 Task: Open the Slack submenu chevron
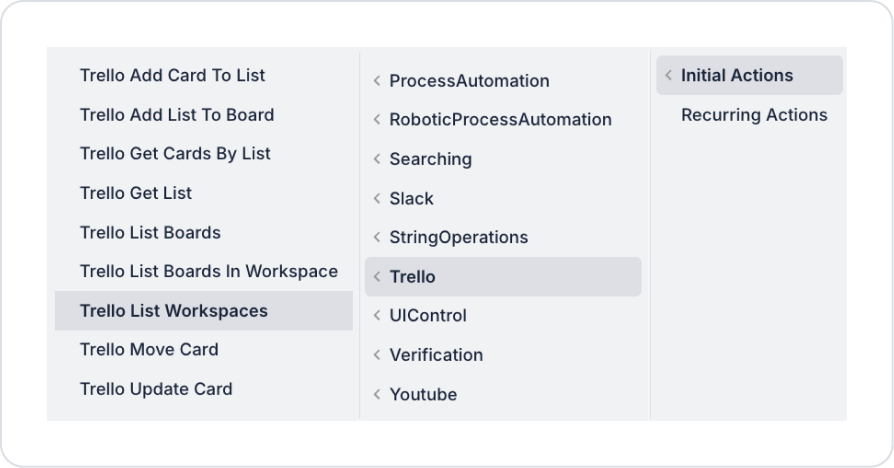(x=377, y=198)
